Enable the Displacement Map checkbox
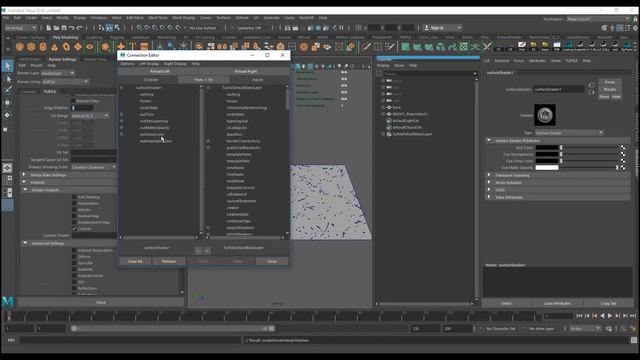The width and height of the screenshot is (640, 360). (x=74, y=222)
